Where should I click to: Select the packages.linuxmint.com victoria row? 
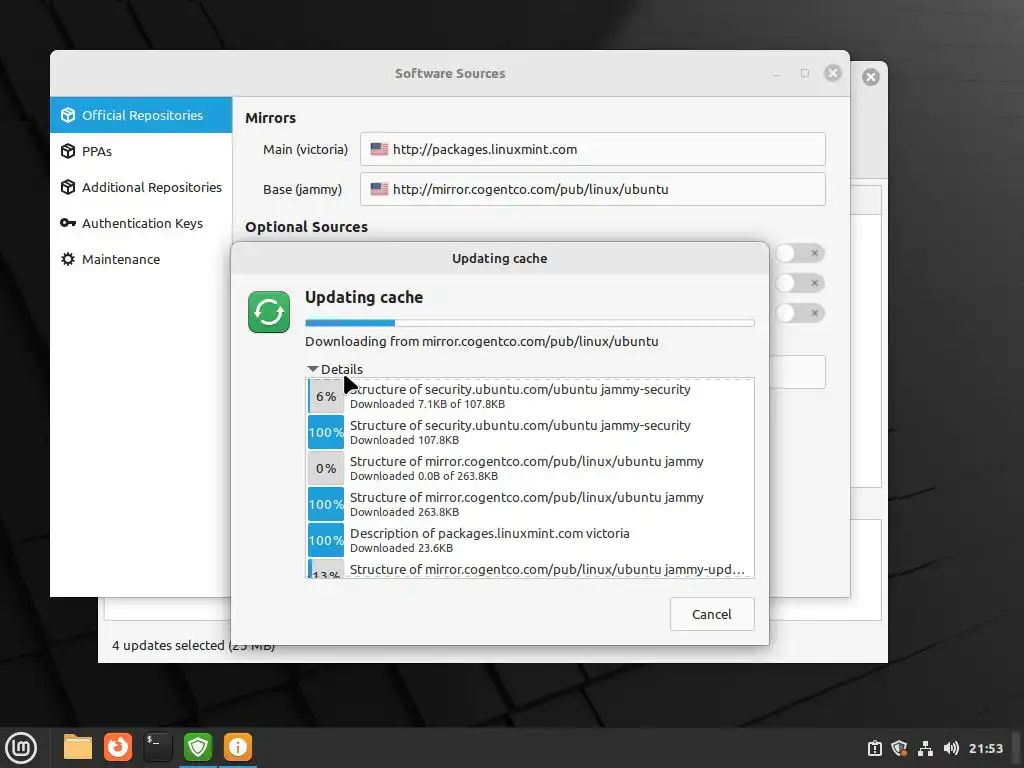[530, 539]
